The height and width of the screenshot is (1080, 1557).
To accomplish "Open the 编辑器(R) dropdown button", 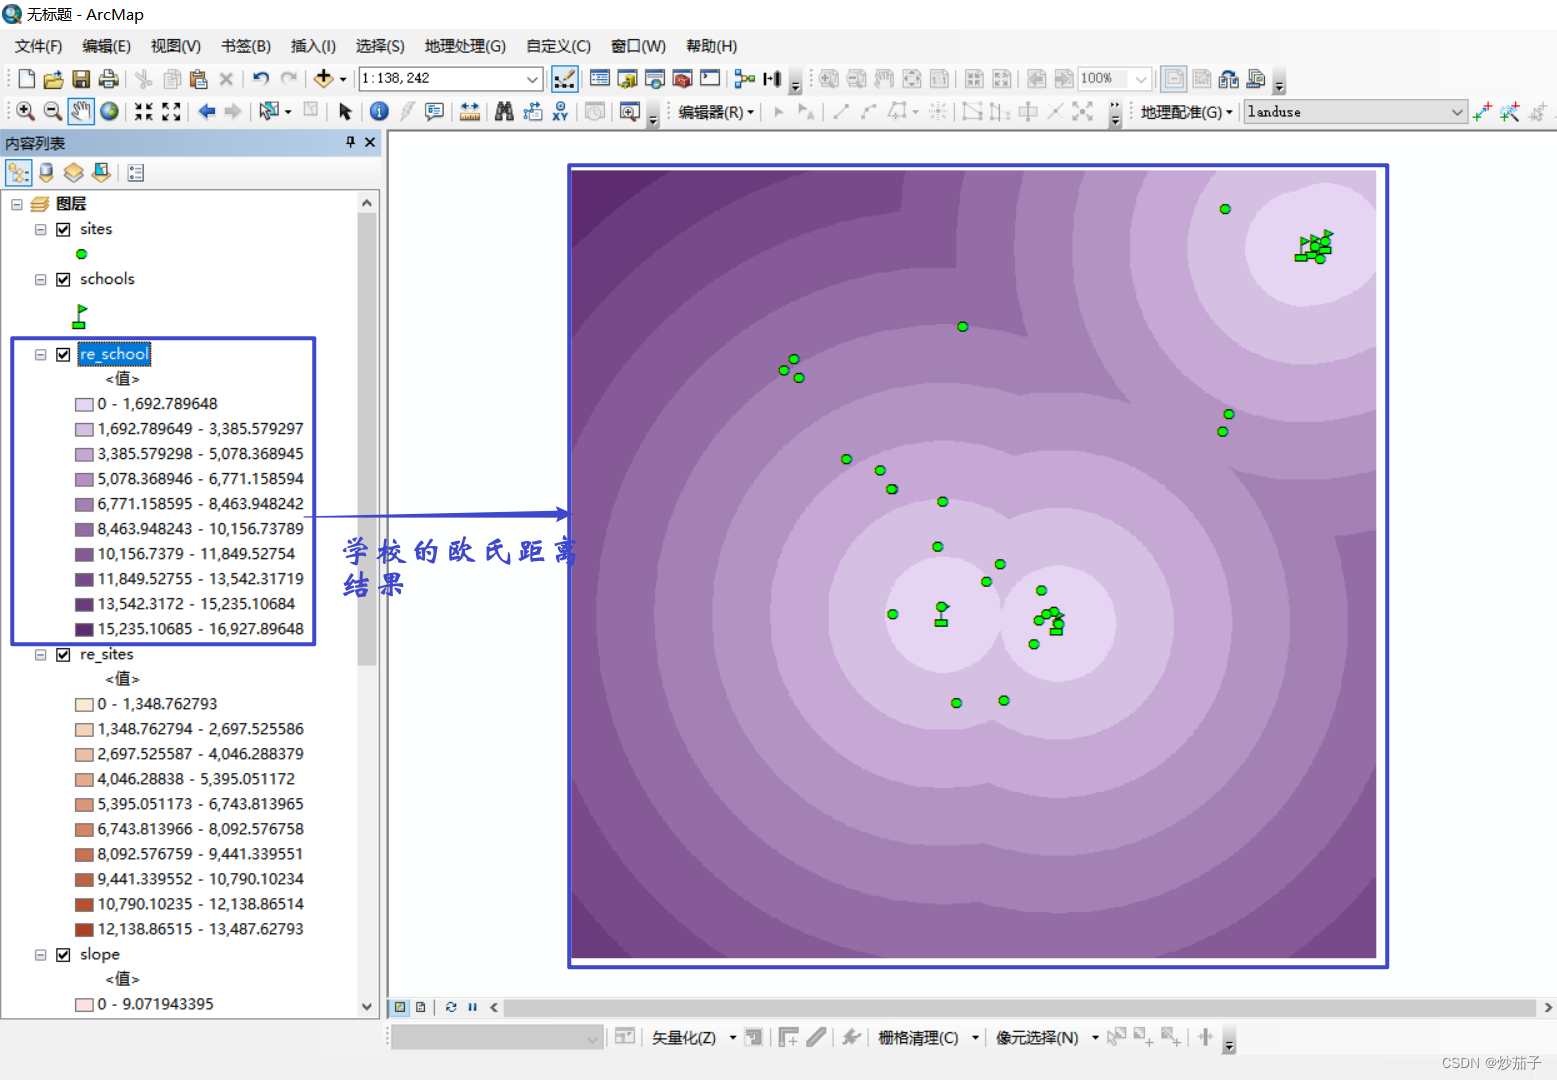I will click(x=716, y=112).
